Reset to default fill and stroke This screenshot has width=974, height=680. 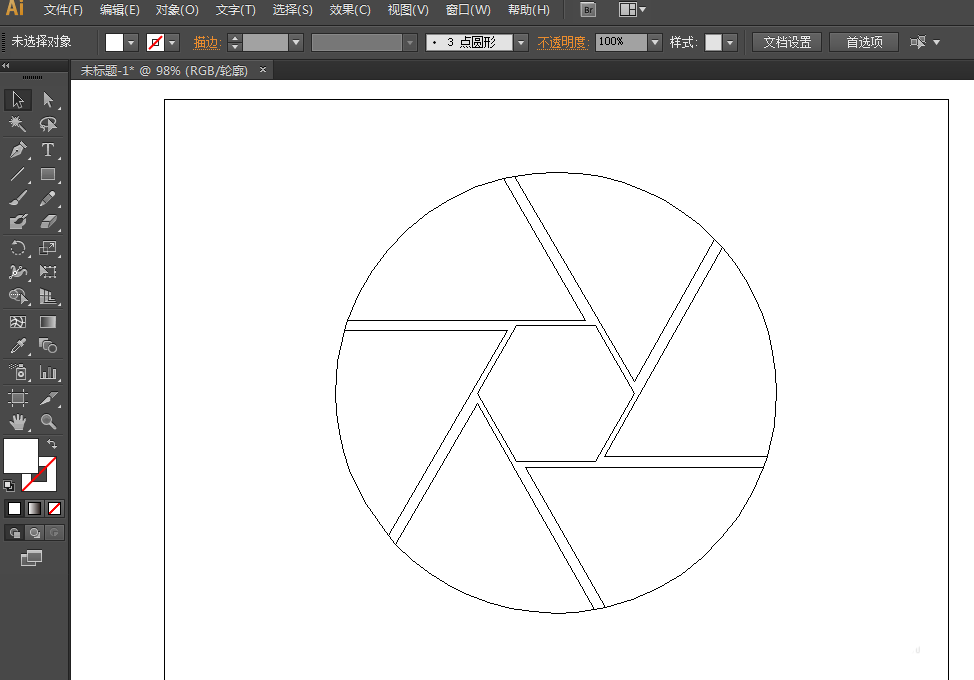pyautogui.click(x=9, y=486)
